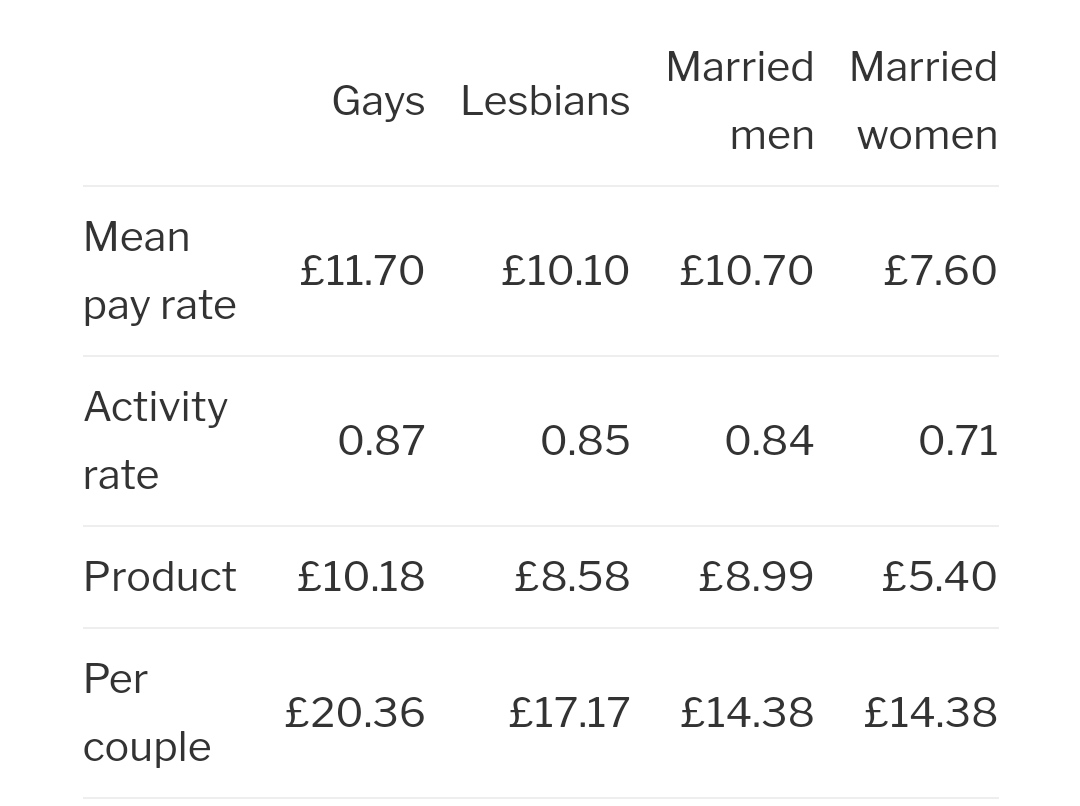
Task: Click the £7.60 Married women cell
Action: click(x=940, y=271)
